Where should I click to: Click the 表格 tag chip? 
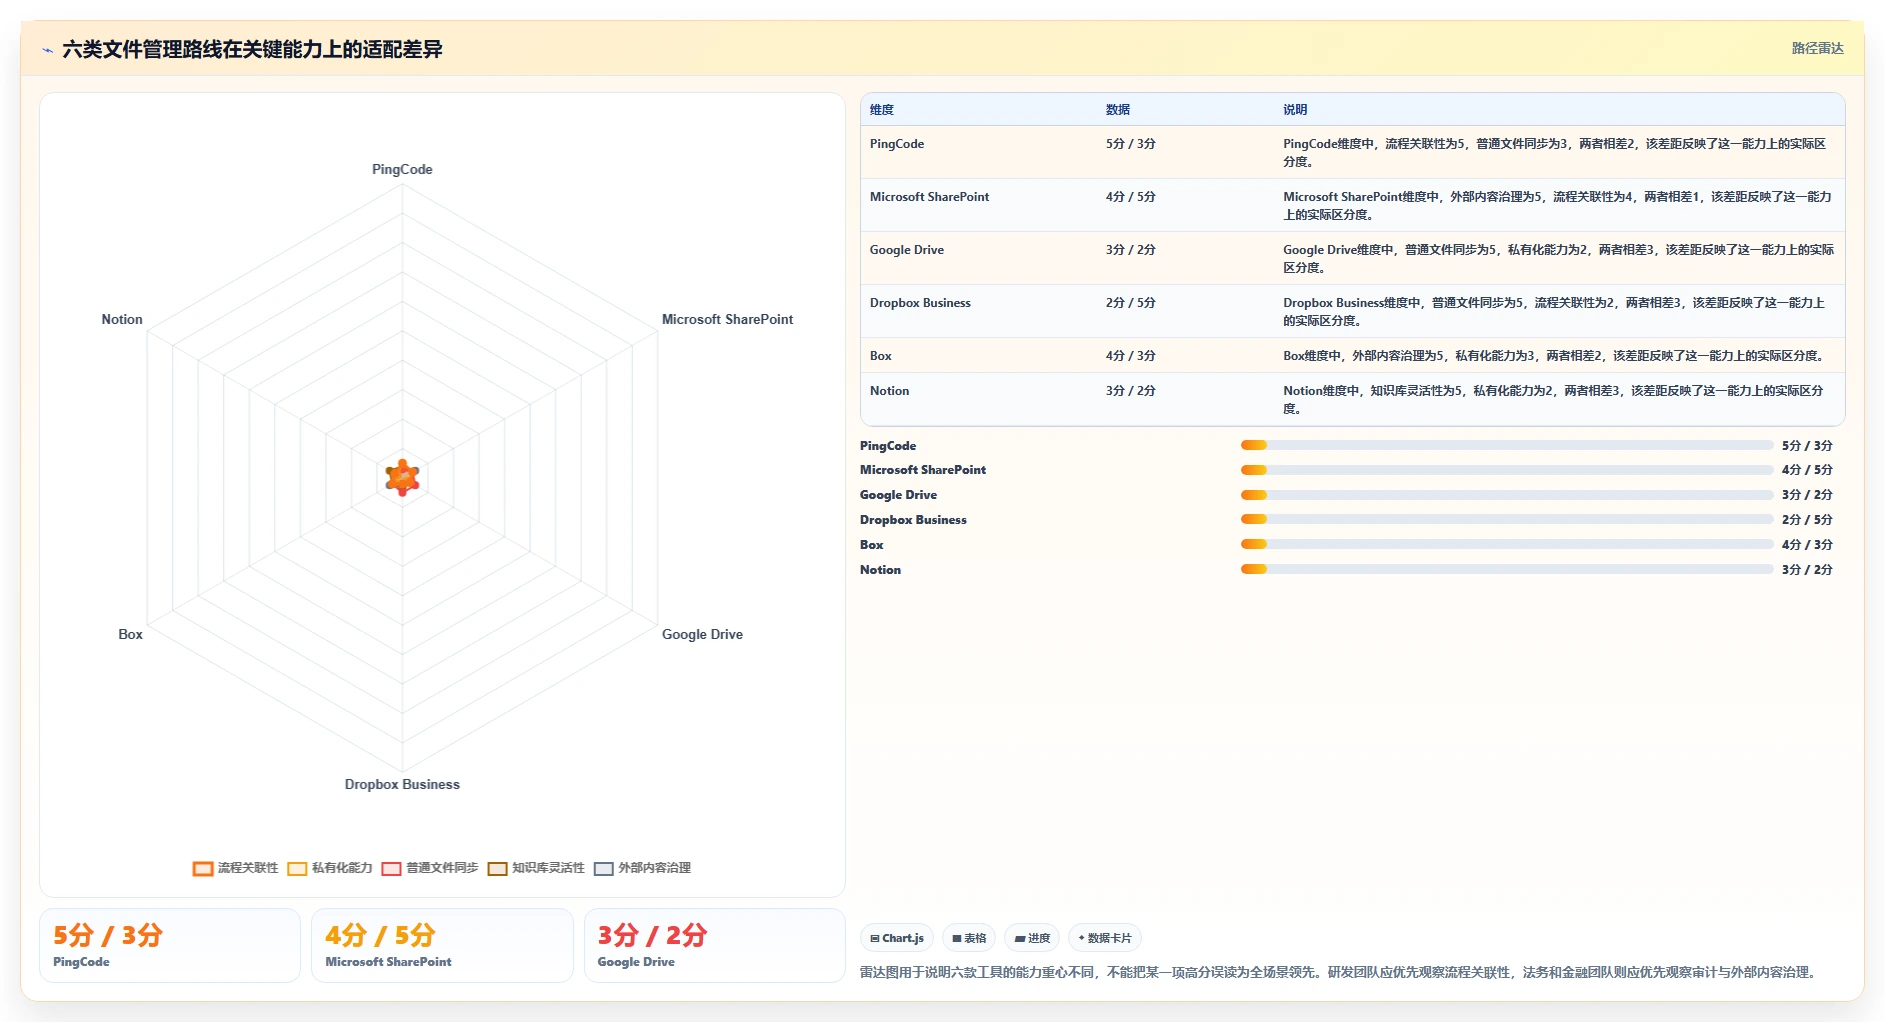969,938
